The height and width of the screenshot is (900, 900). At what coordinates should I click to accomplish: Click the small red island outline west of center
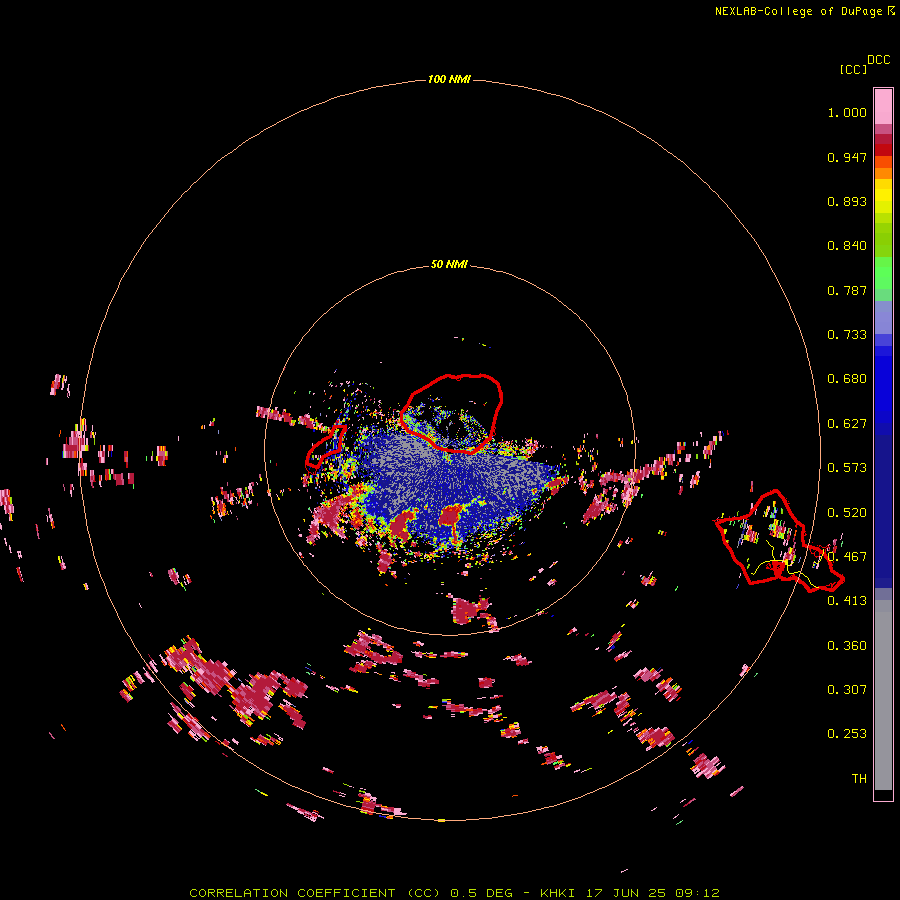point(325,446)
